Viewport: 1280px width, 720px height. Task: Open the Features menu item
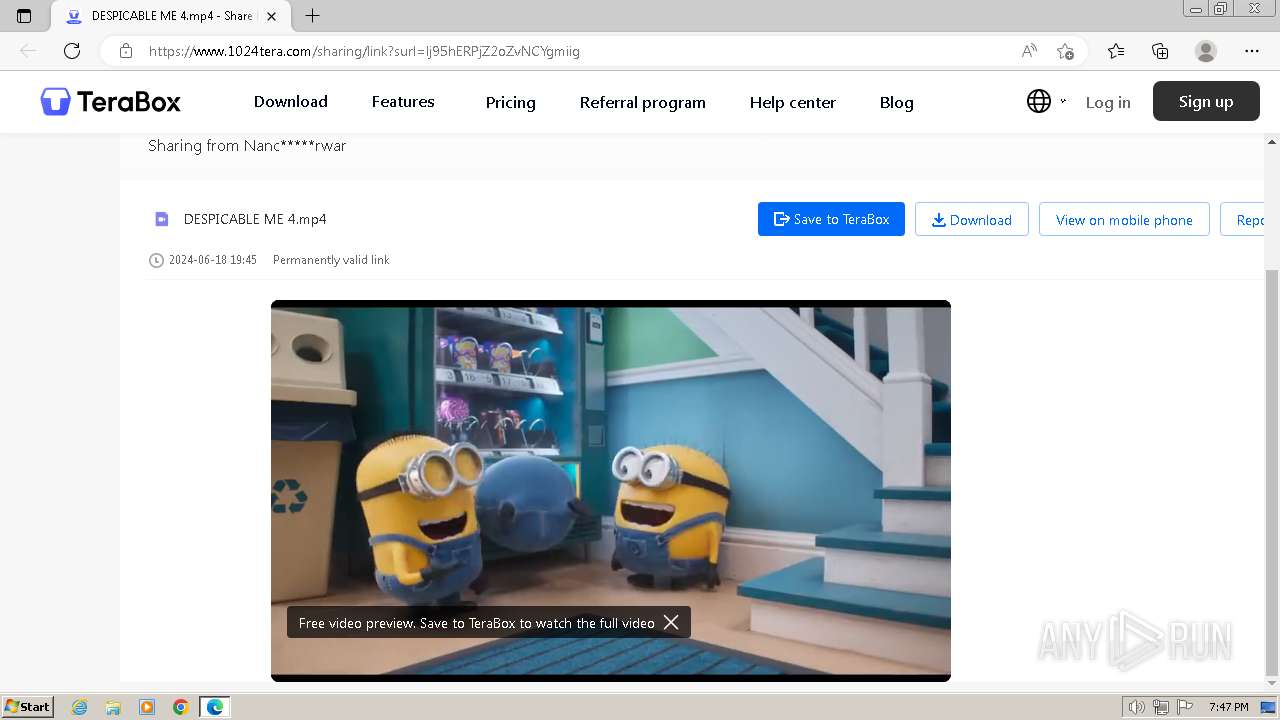pyautogui.click(x=403, y=101)
